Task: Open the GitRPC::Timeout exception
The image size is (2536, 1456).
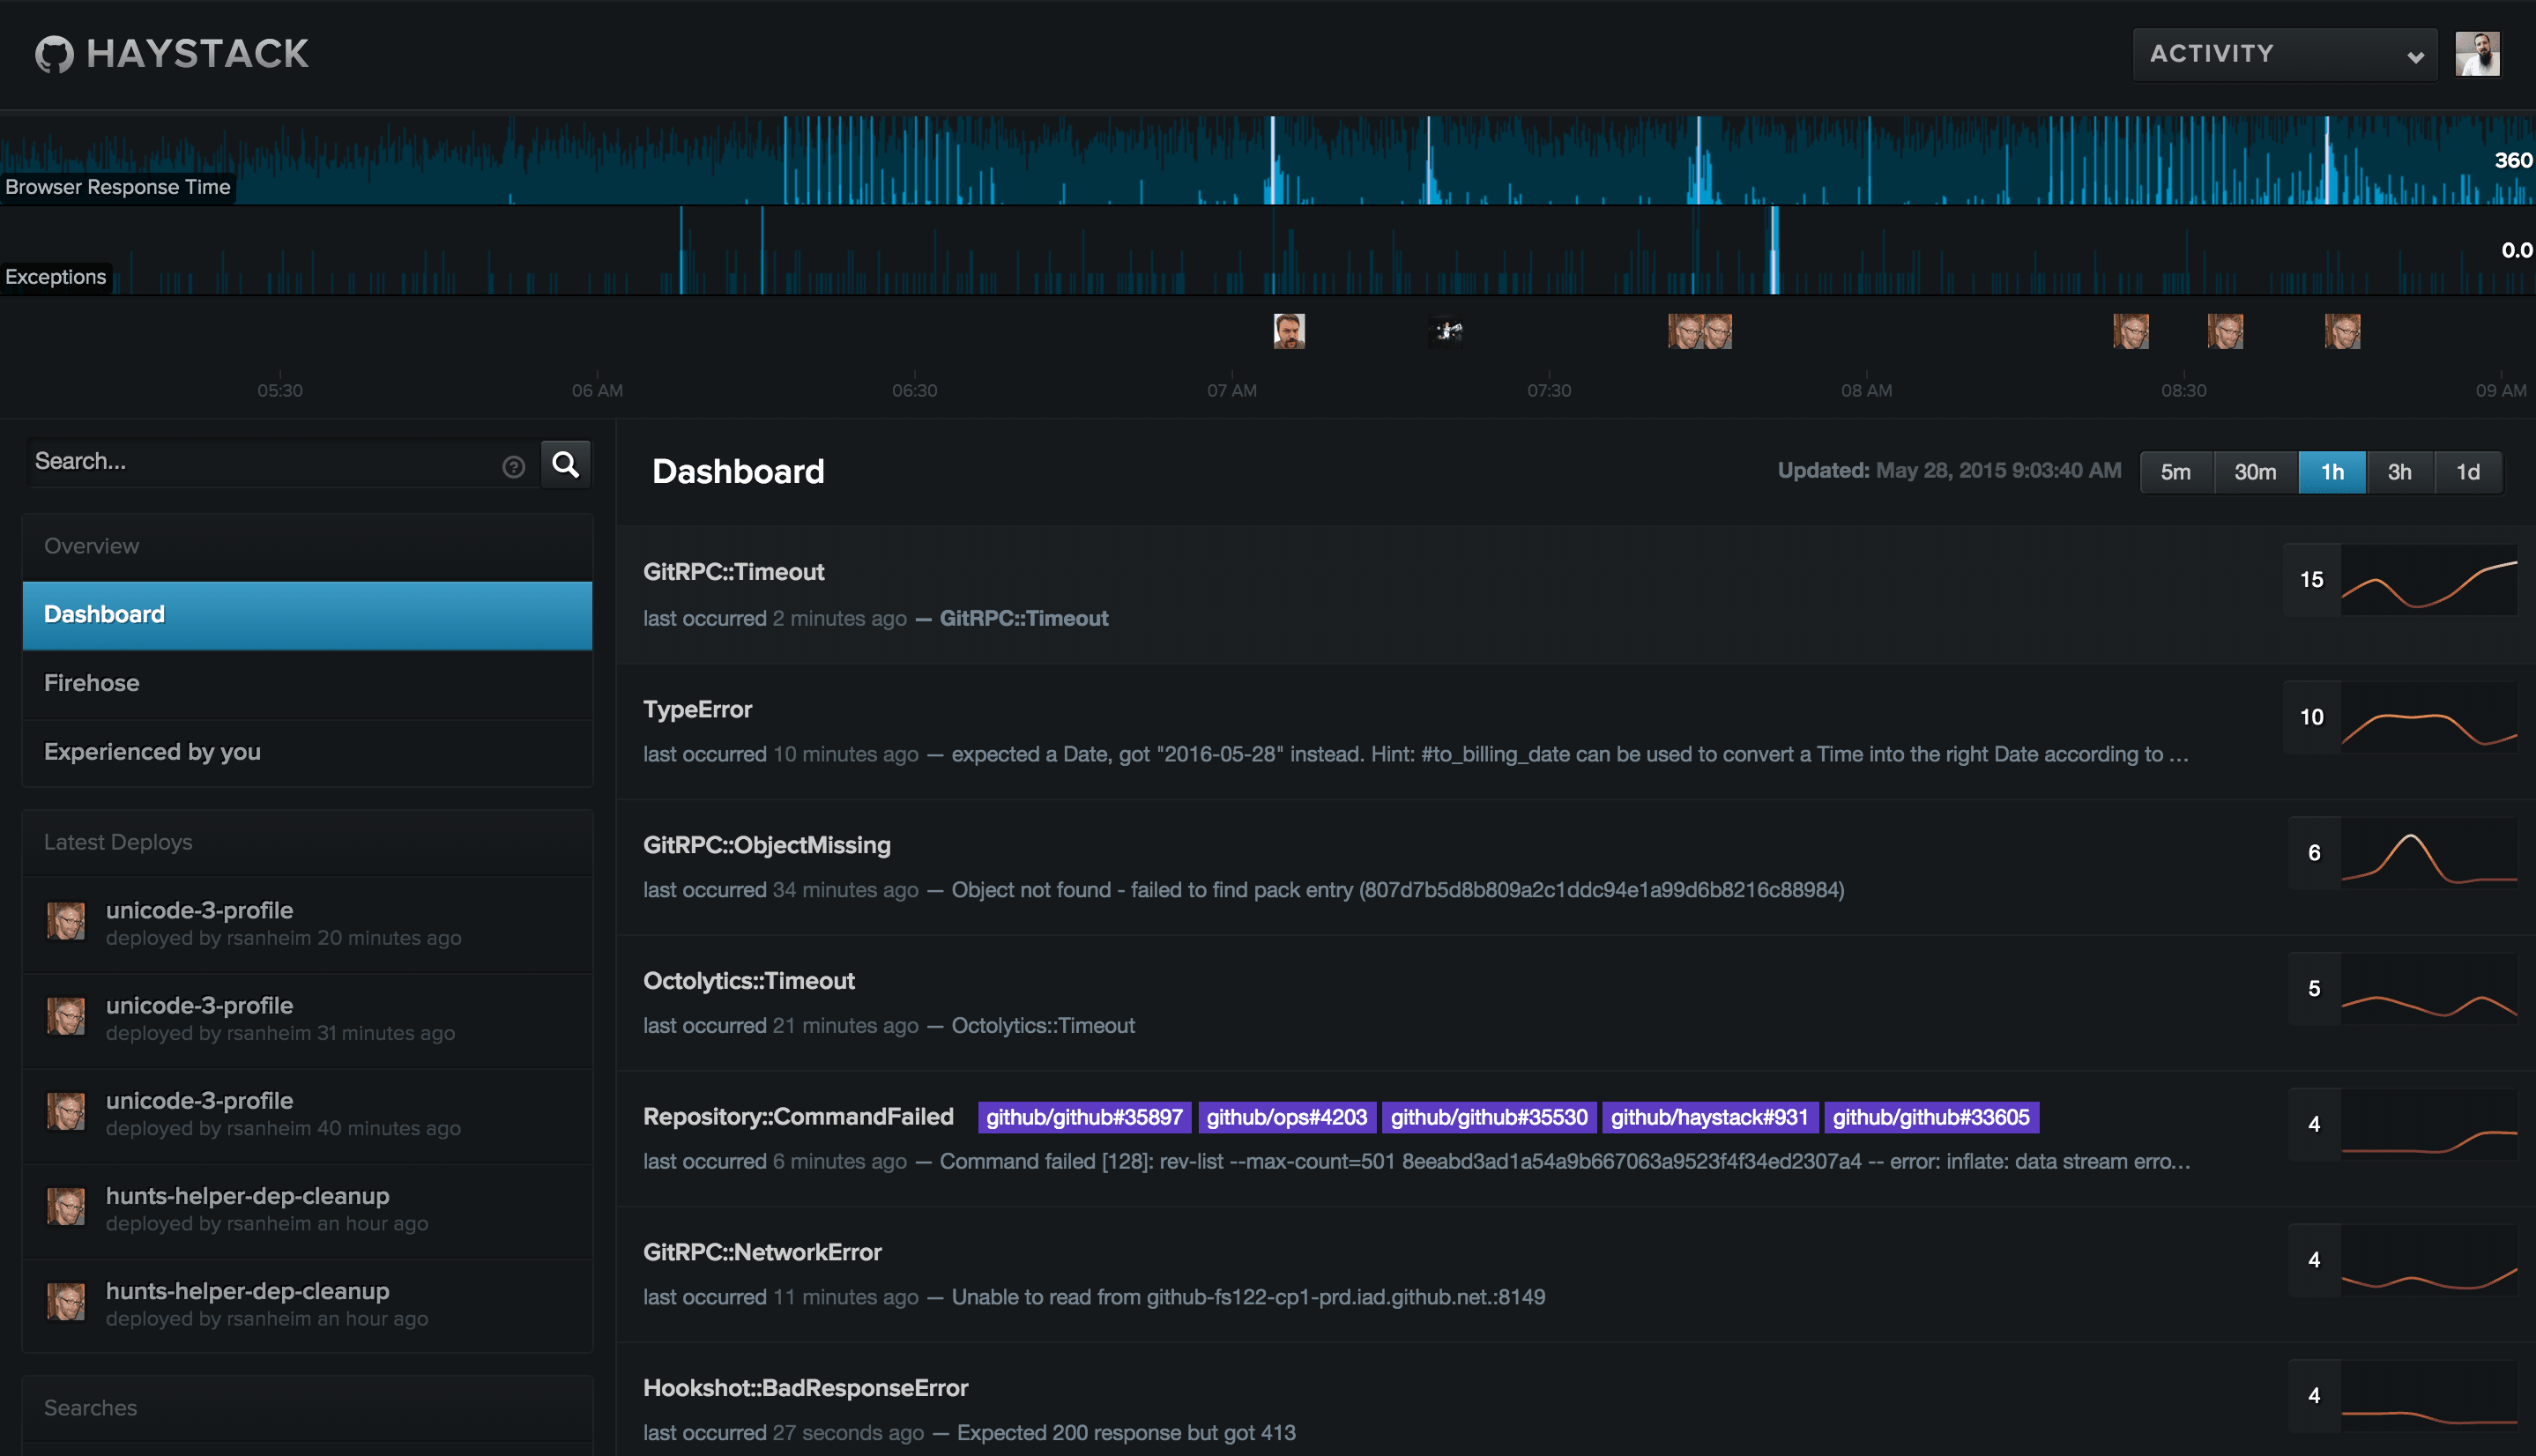Action: (x=733, y=572)
